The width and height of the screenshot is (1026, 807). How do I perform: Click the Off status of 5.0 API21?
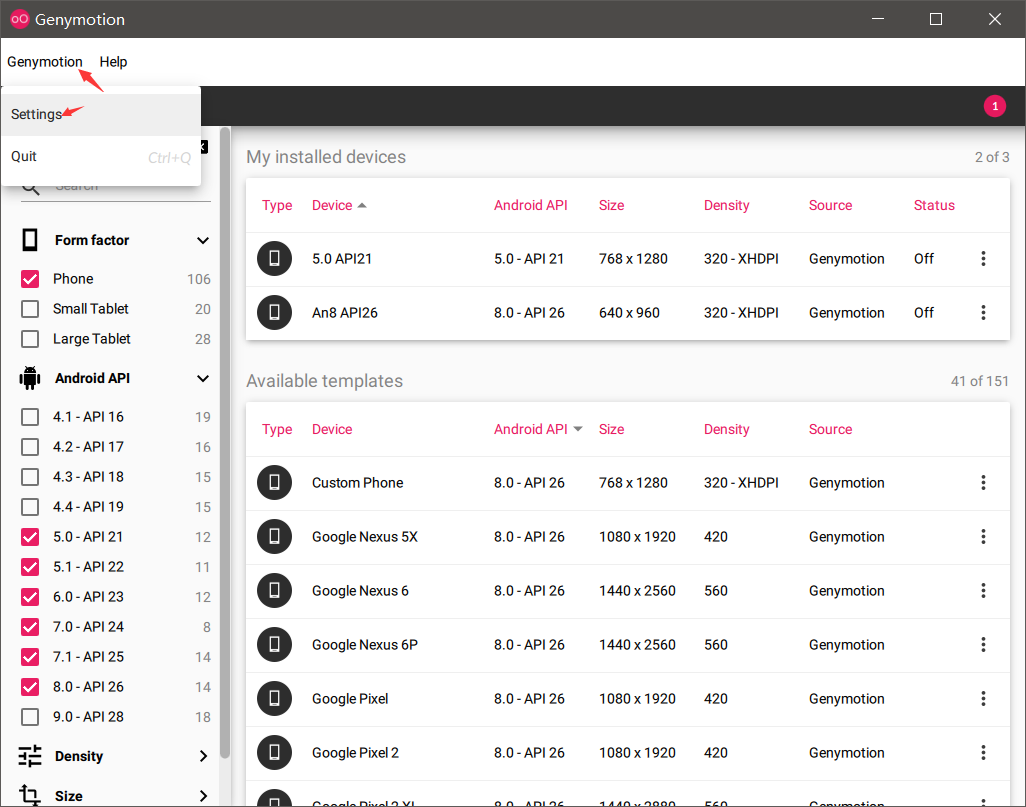tap(924, 259)
